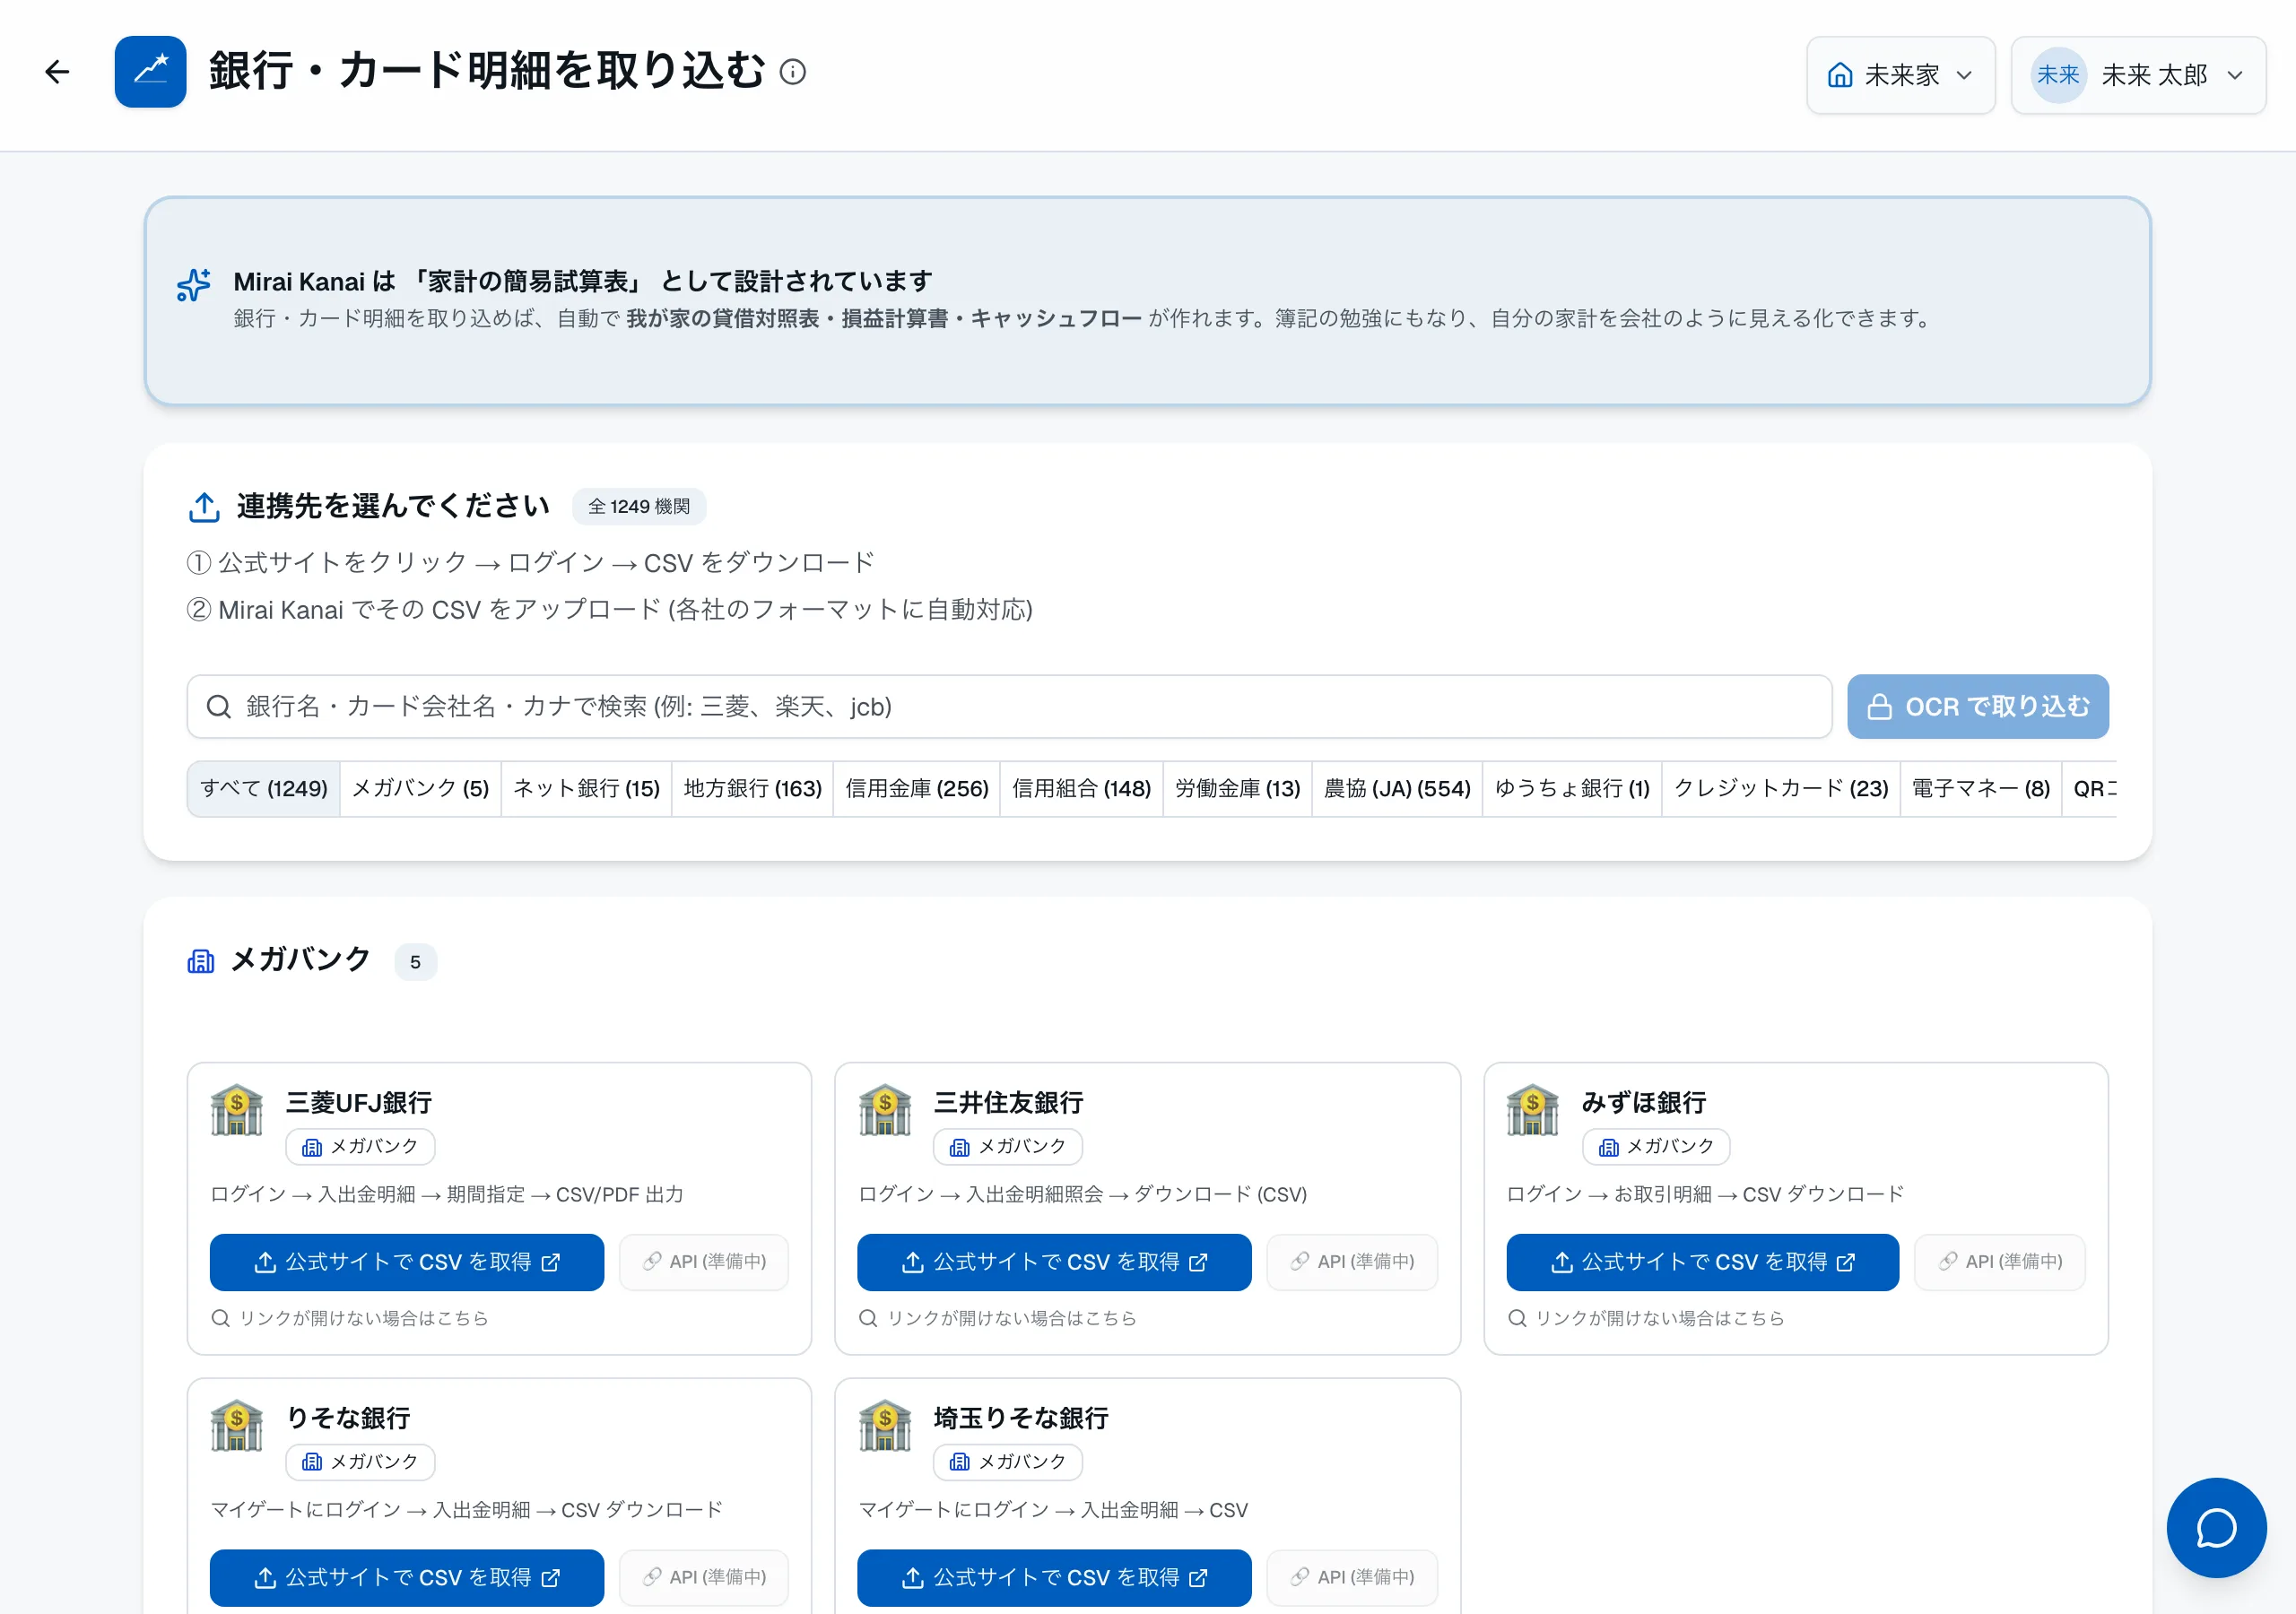Click the メガバンク tag on 埼玉りそな銀行 card
The image size is (2296, 1614).
[1008, 1462]
